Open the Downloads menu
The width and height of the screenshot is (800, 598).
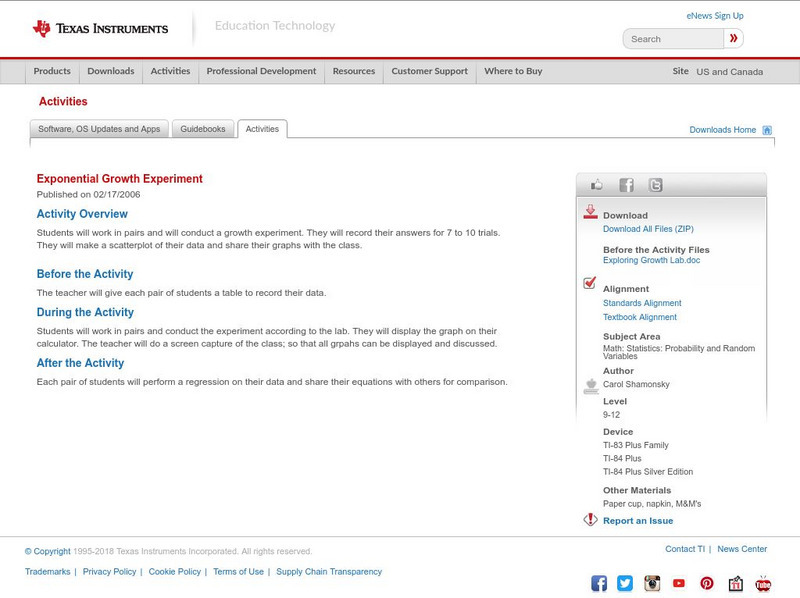(x=111, y=71)
